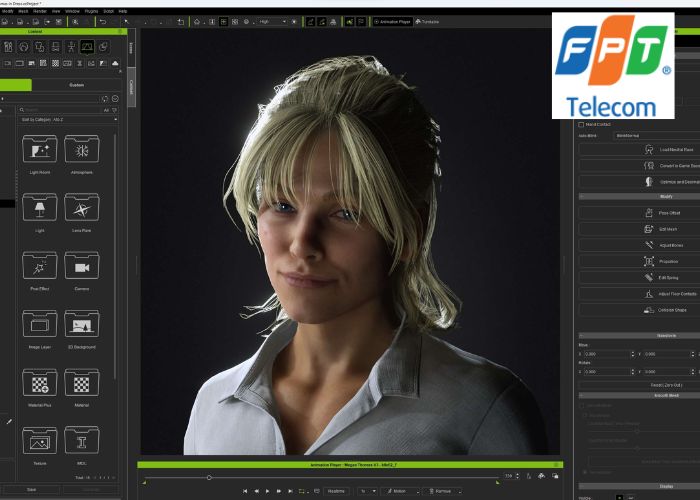The height and width of the screenshot is (500, 700).
Task: Open the Lens Flare folder
Action: click(x=82, y=209)
